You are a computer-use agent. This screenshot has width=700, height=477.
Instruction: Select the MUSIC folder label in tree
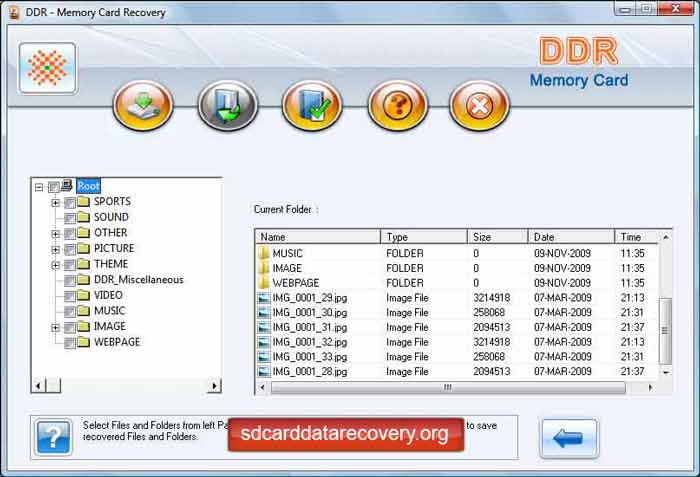pos(110,311)
